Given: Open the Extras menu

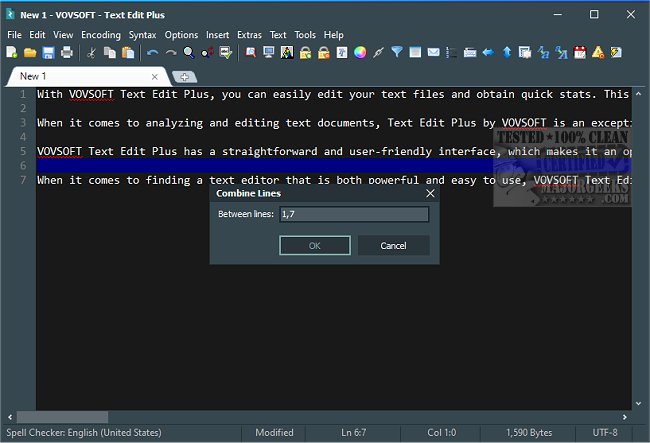Looking at the screenshot, I should [249, 35].
